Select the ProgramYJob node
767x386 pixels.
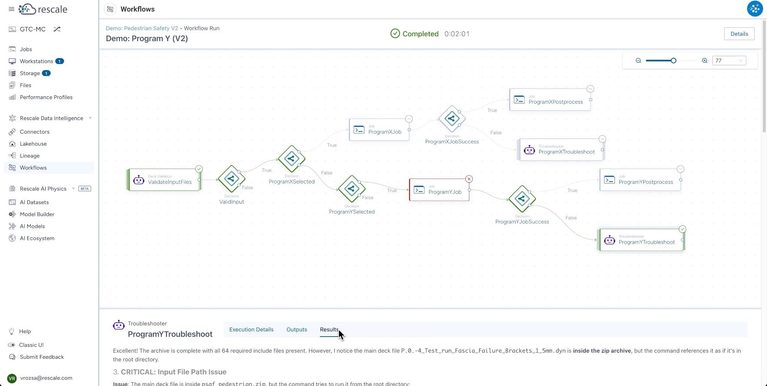(x=439, y=190)
